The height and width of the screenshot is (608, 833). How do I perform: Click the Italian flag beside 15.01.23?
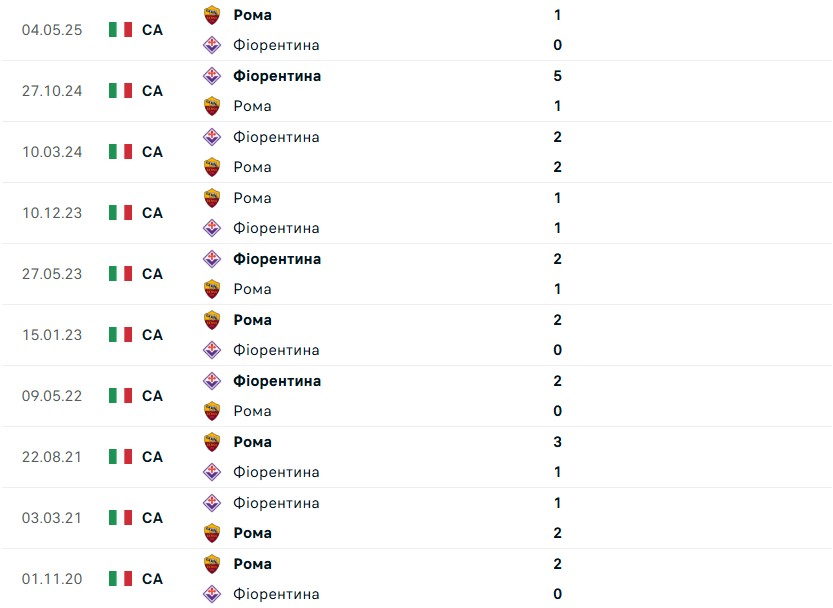[x=120, y=335]
